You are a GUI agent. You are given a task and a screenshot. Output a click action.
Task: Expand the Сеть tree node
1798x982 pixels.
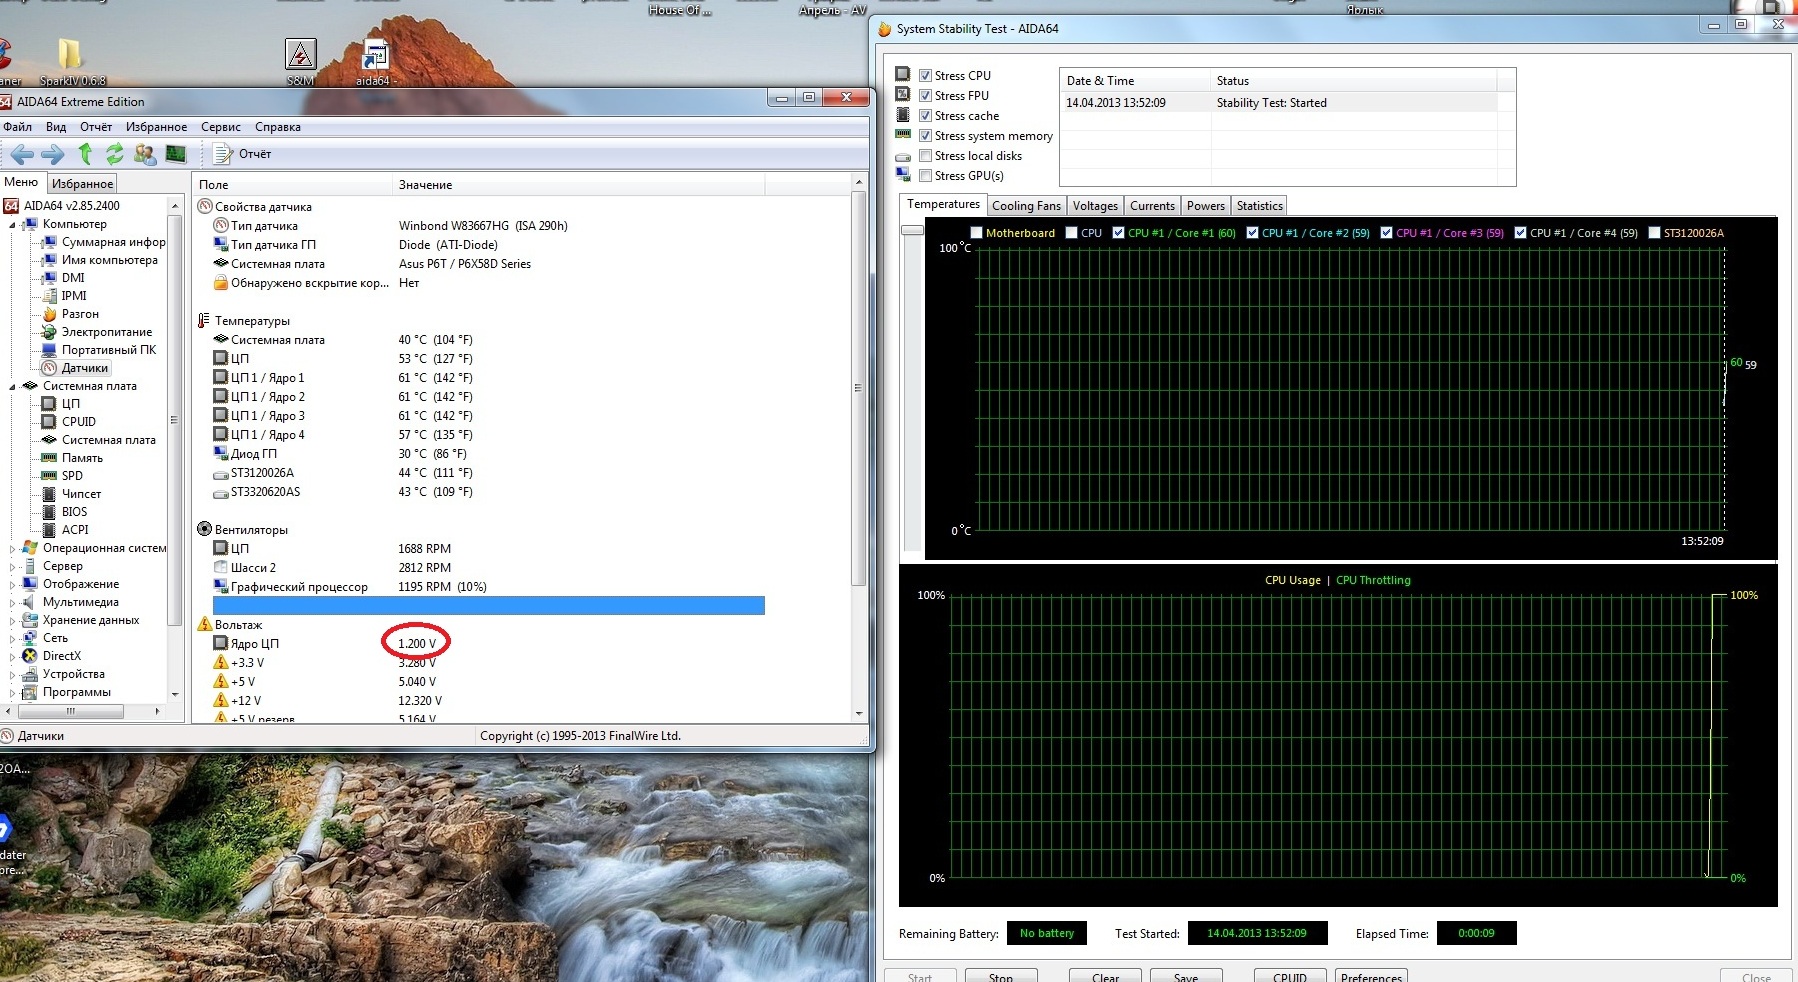(13, 639)
